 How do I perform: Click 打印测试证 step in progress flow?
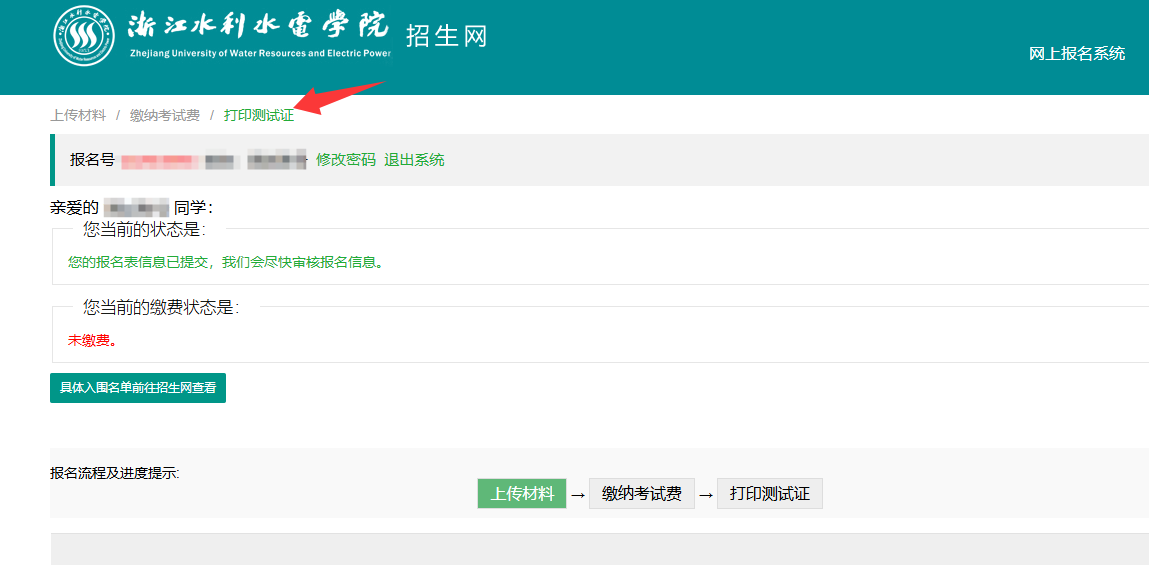tap(769, 494)
